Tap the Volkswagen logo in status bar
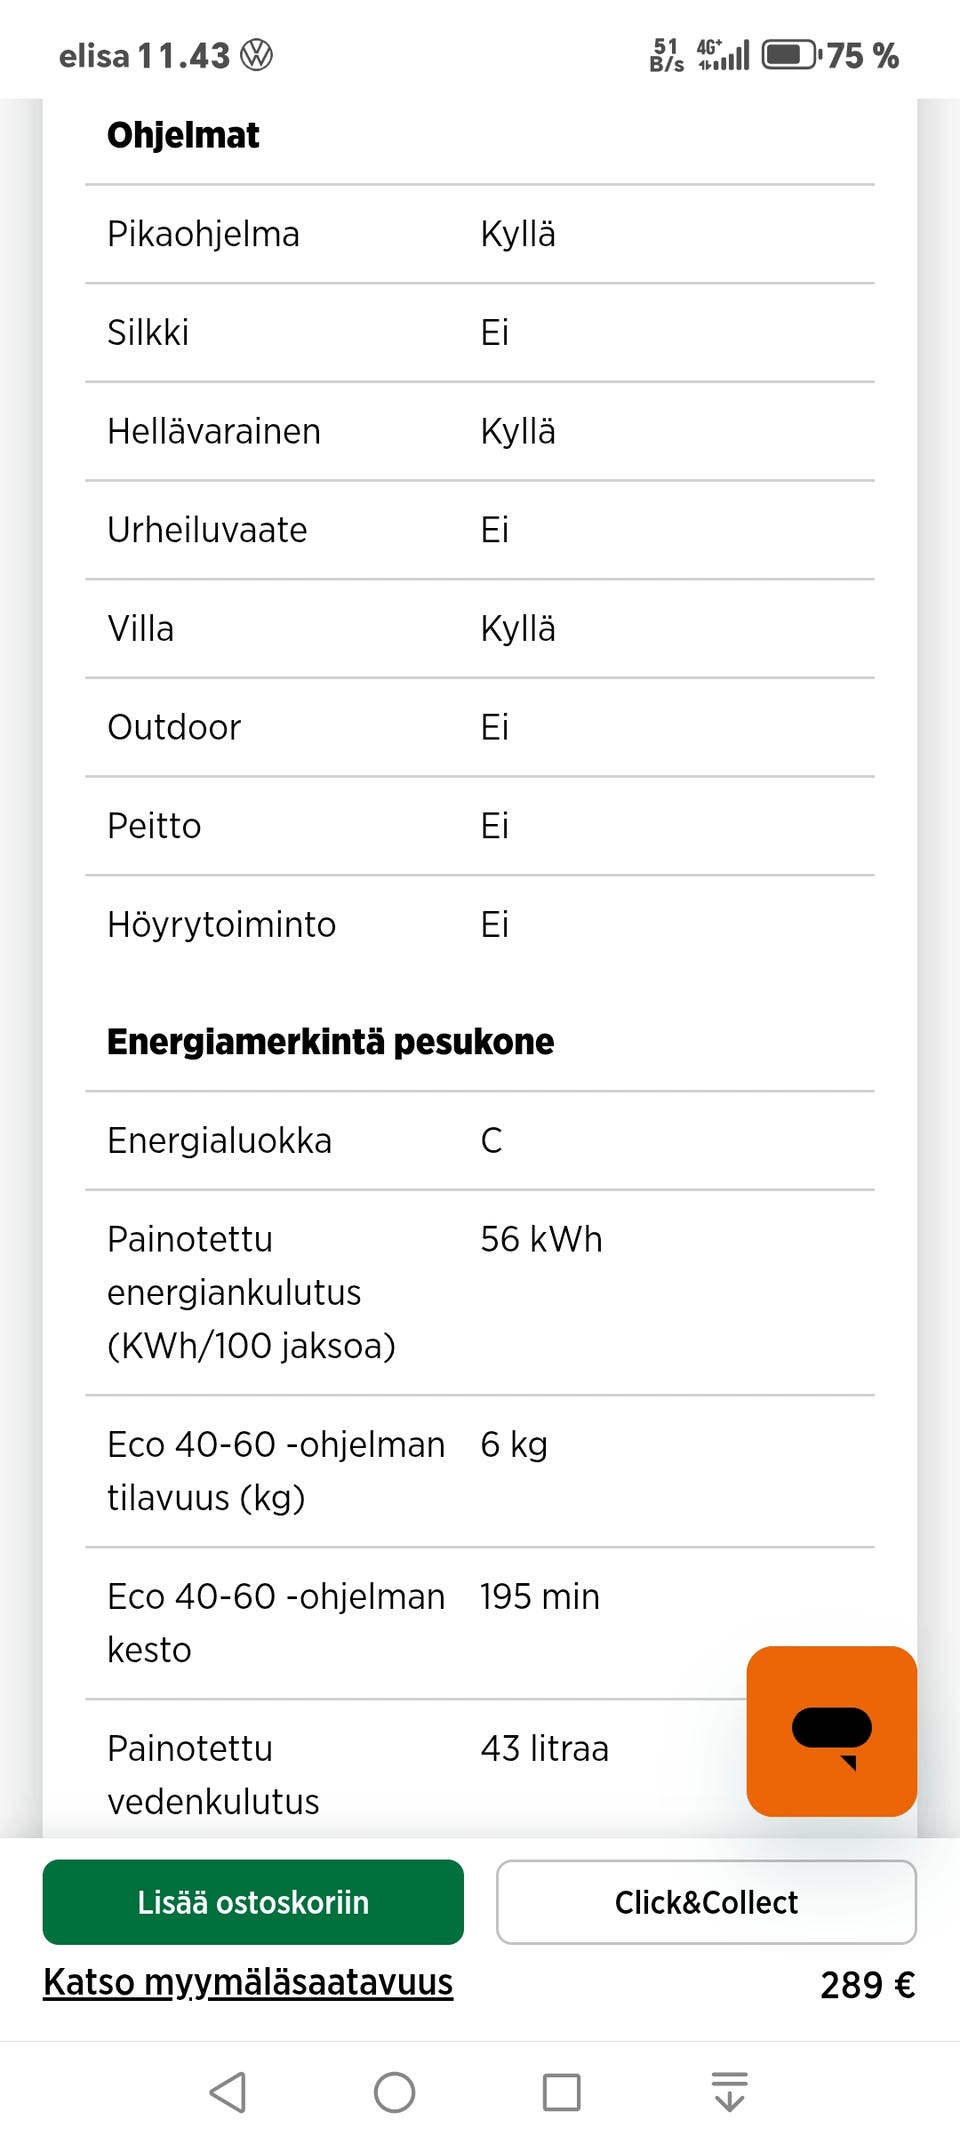Image resolution: width=960 pixels, height=2144 pixels. (257, 55)
